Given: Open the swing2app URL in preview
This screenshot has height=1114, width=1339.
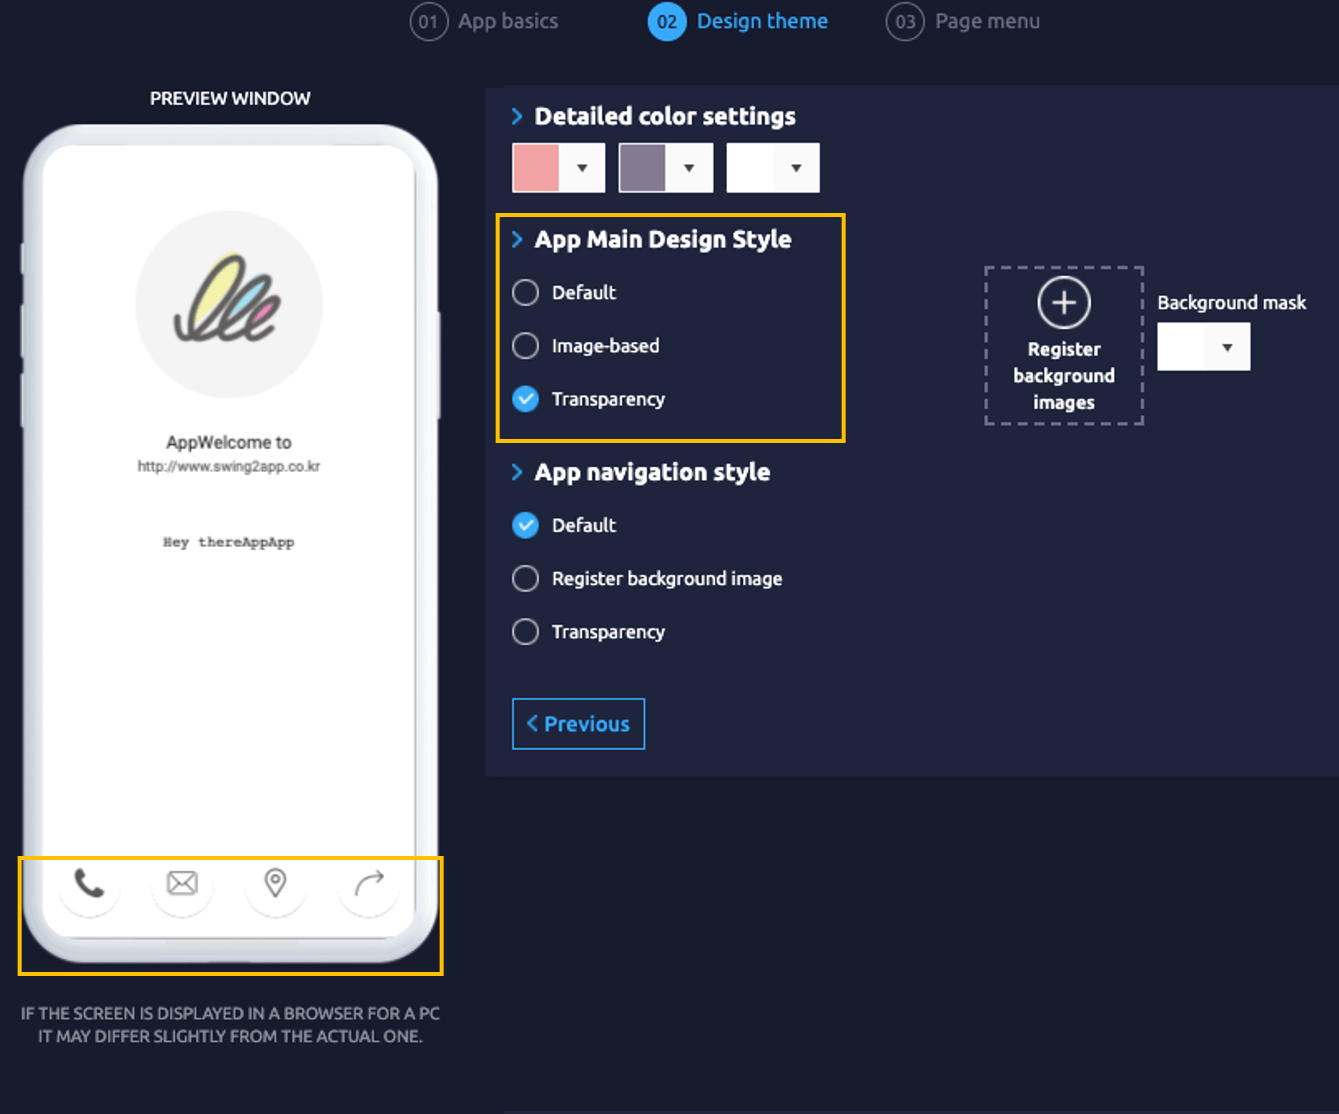Looking at the screenshot, I should (x=229, y=467).
